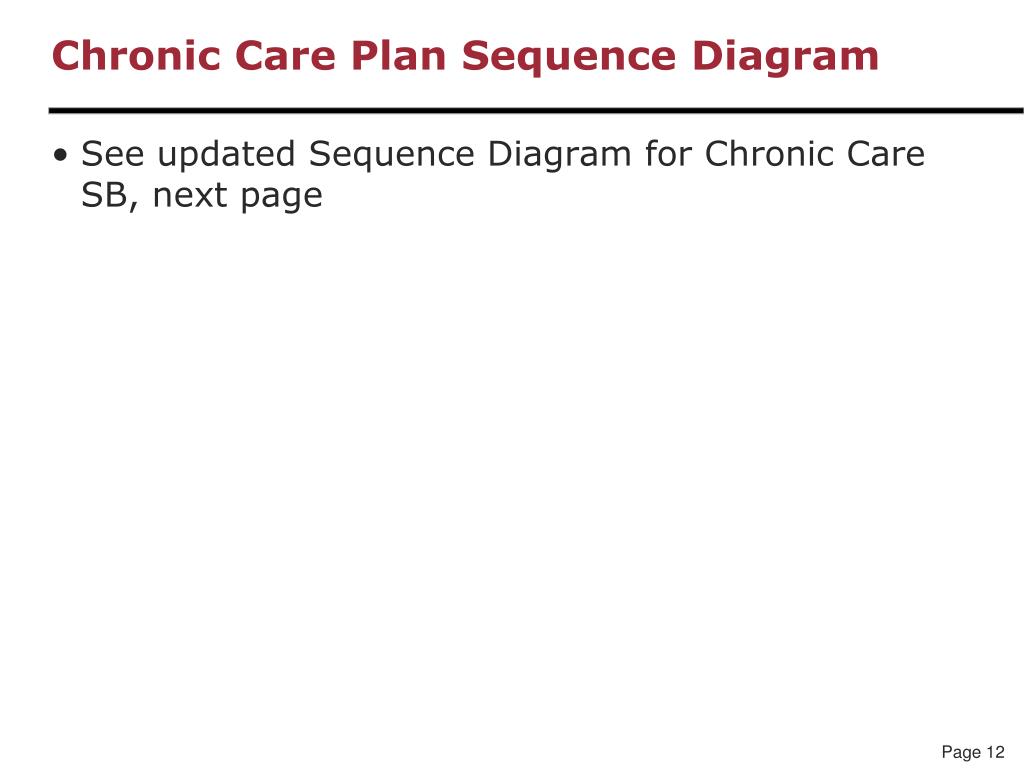Click the slide title 'Chronic Care Plan Sequence Diagram'
The width and height of the screenshot is (1024, 768).
465,56
